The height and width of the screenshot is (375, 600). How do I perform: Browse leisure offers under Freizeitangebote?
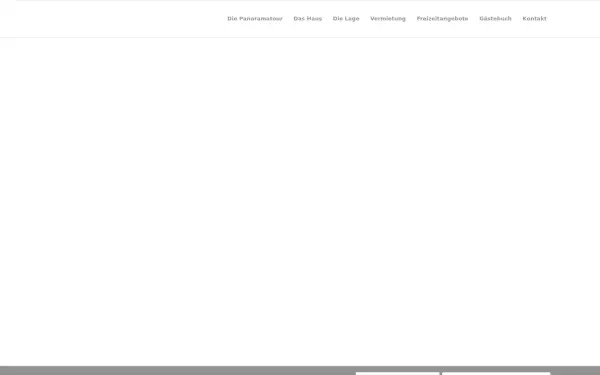(x=442, y=18)
